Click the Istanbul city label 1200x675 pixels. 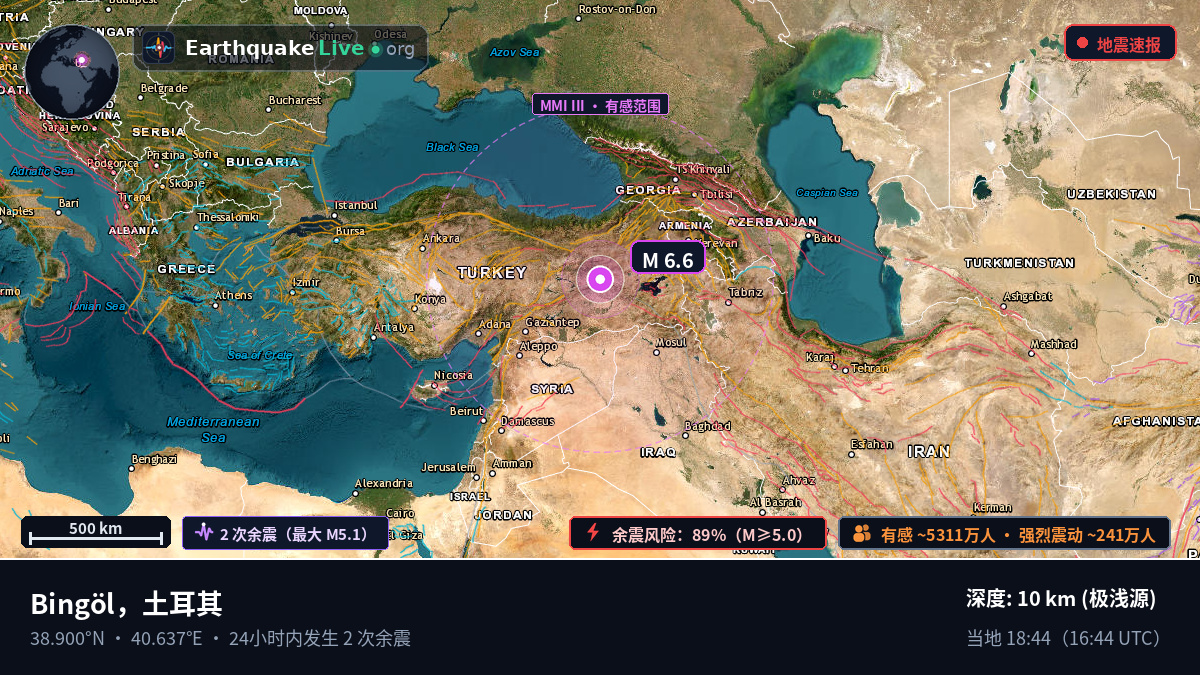click(x=355, y=204)
